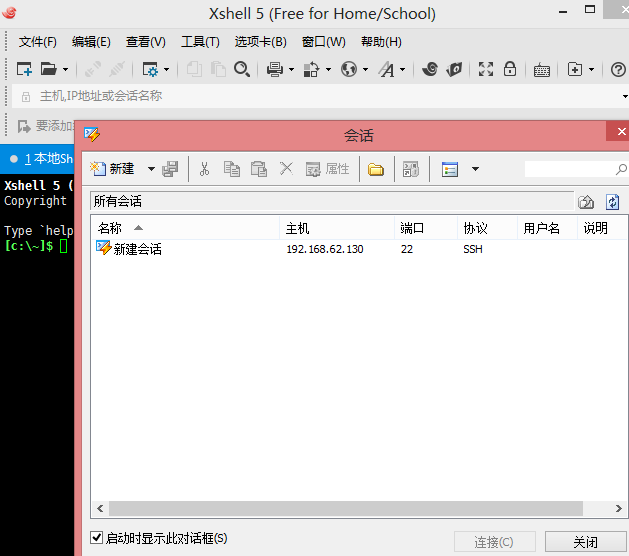
Task: Click the 新建 button in sessions dialog
Action: coord(113,169)
